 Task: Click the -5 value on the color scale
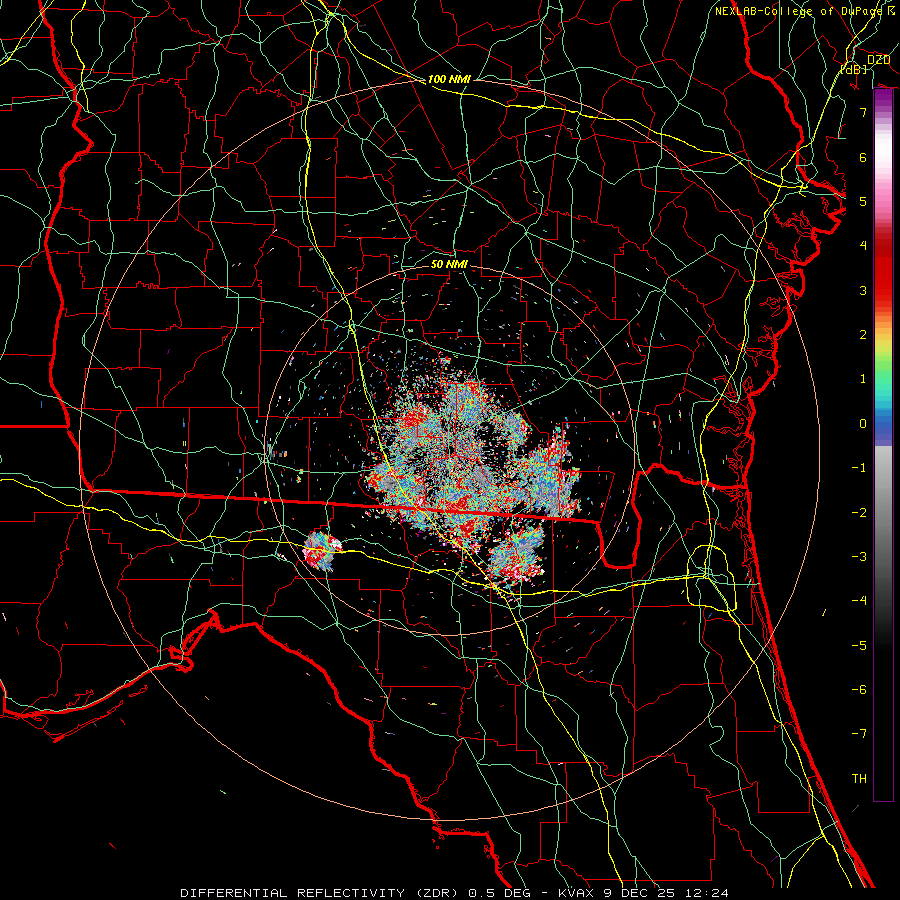click(859, 646)
